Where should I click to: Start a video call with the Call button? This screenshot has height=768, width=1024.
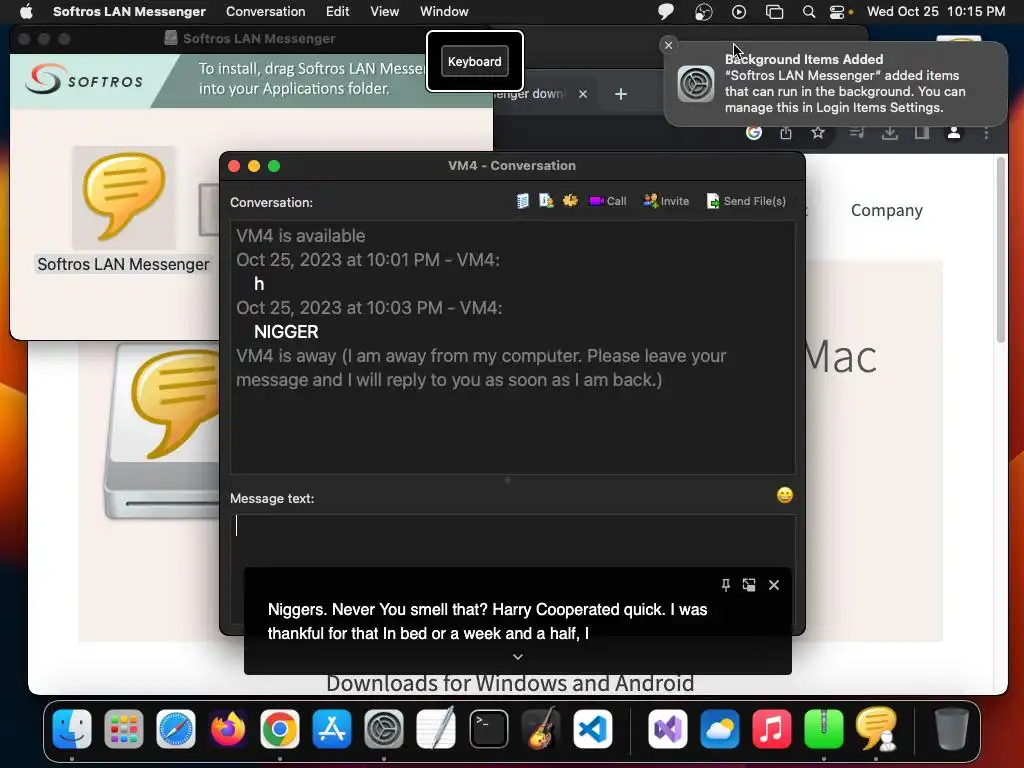607,201
